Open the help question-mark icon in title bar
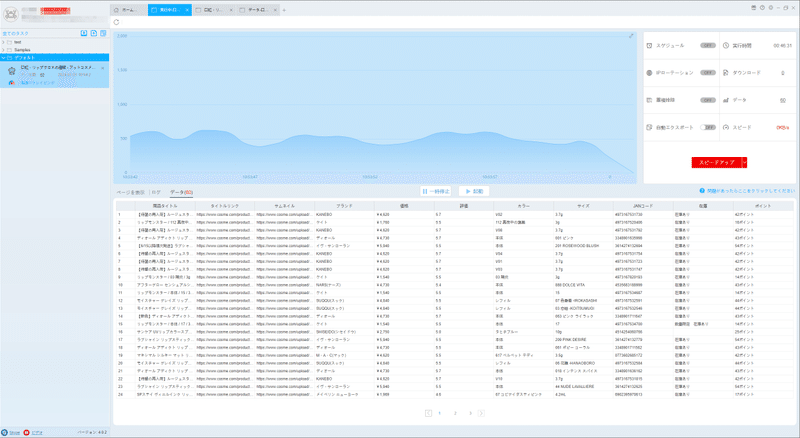The height and width of the screenshot is (438, 800). tap(762, 8)
